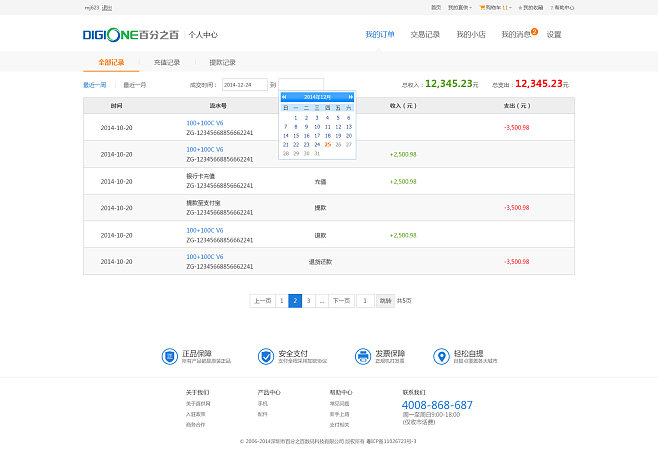The height and width of the screenshot is (461, 658).
Task: Click the DIGIONE 百分之百 logo
Action: pos(131,35)
